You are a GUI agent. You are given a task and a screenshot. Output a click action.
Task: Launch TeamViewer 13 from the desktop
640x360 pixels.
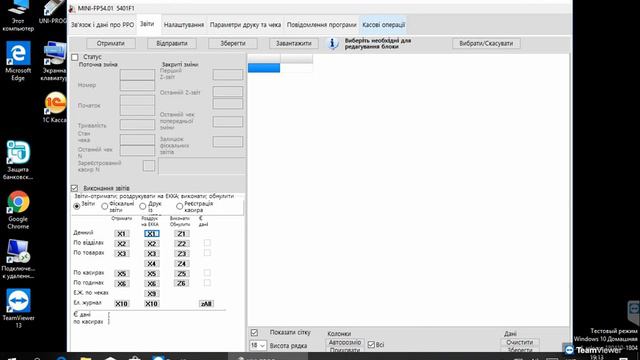[18, 309]
